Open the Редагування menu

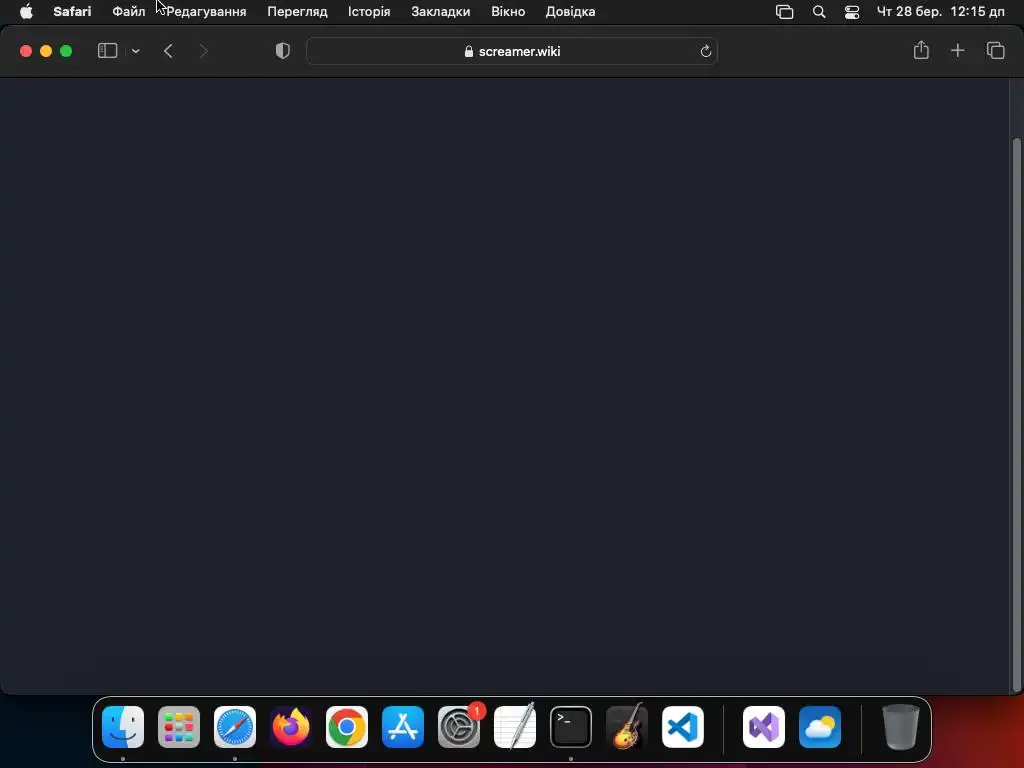pos(206,12)
